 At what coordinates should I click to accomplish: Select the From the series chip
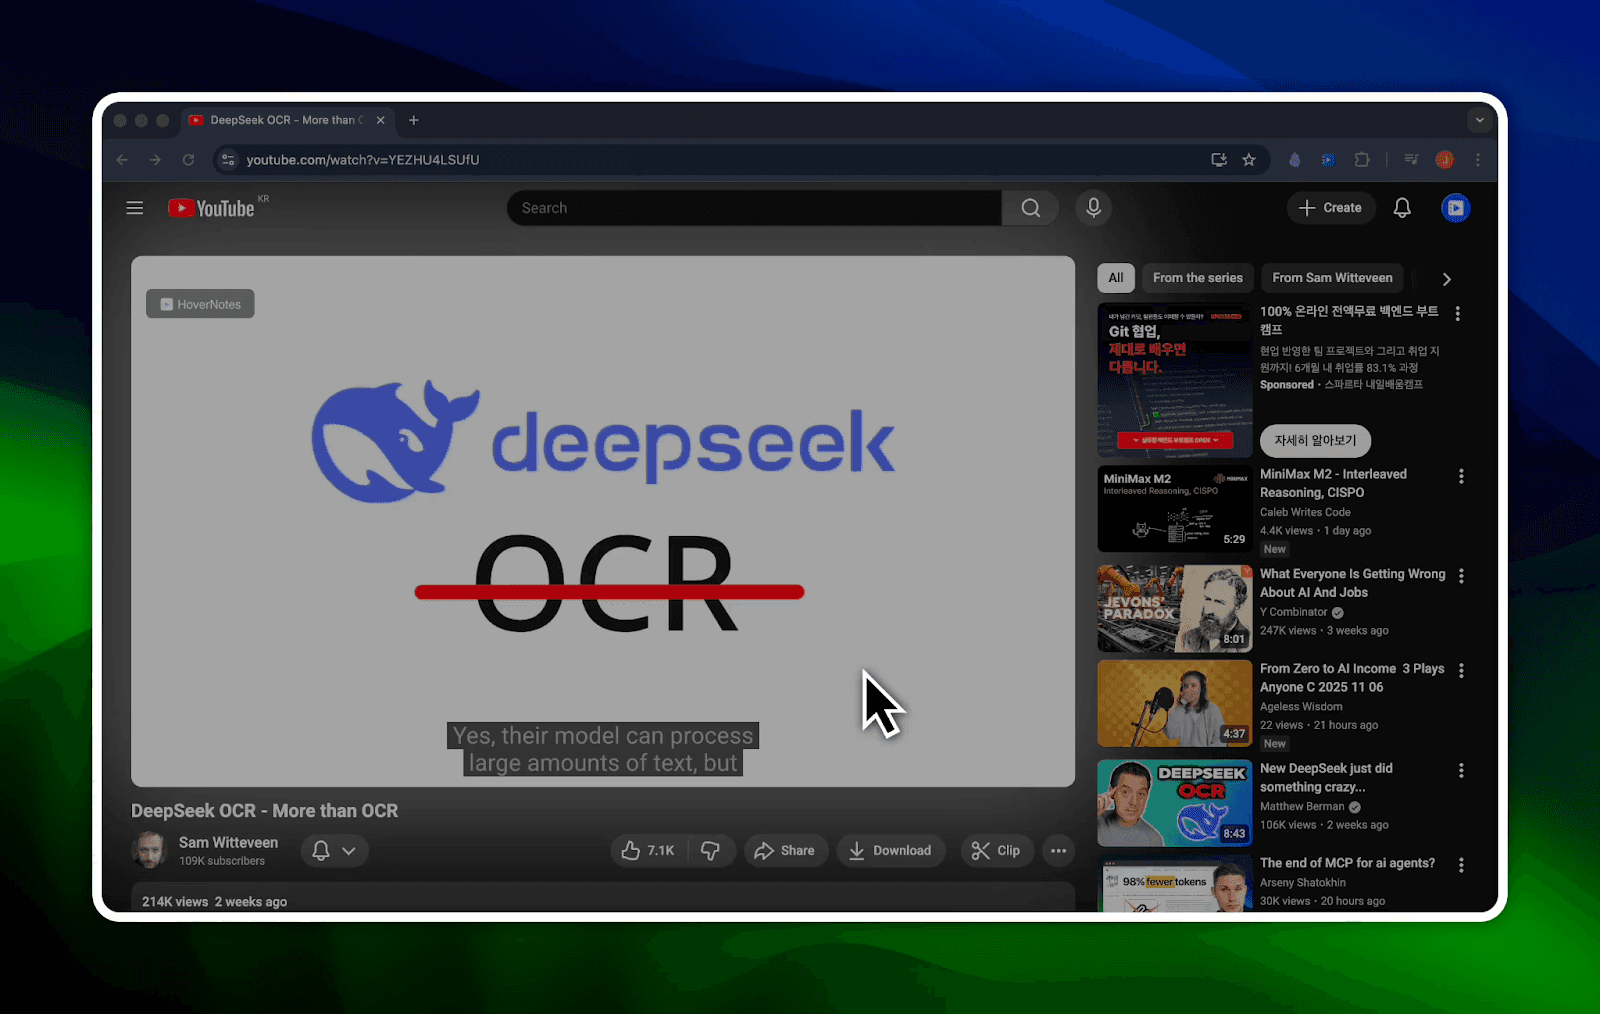click(1198, 278)
